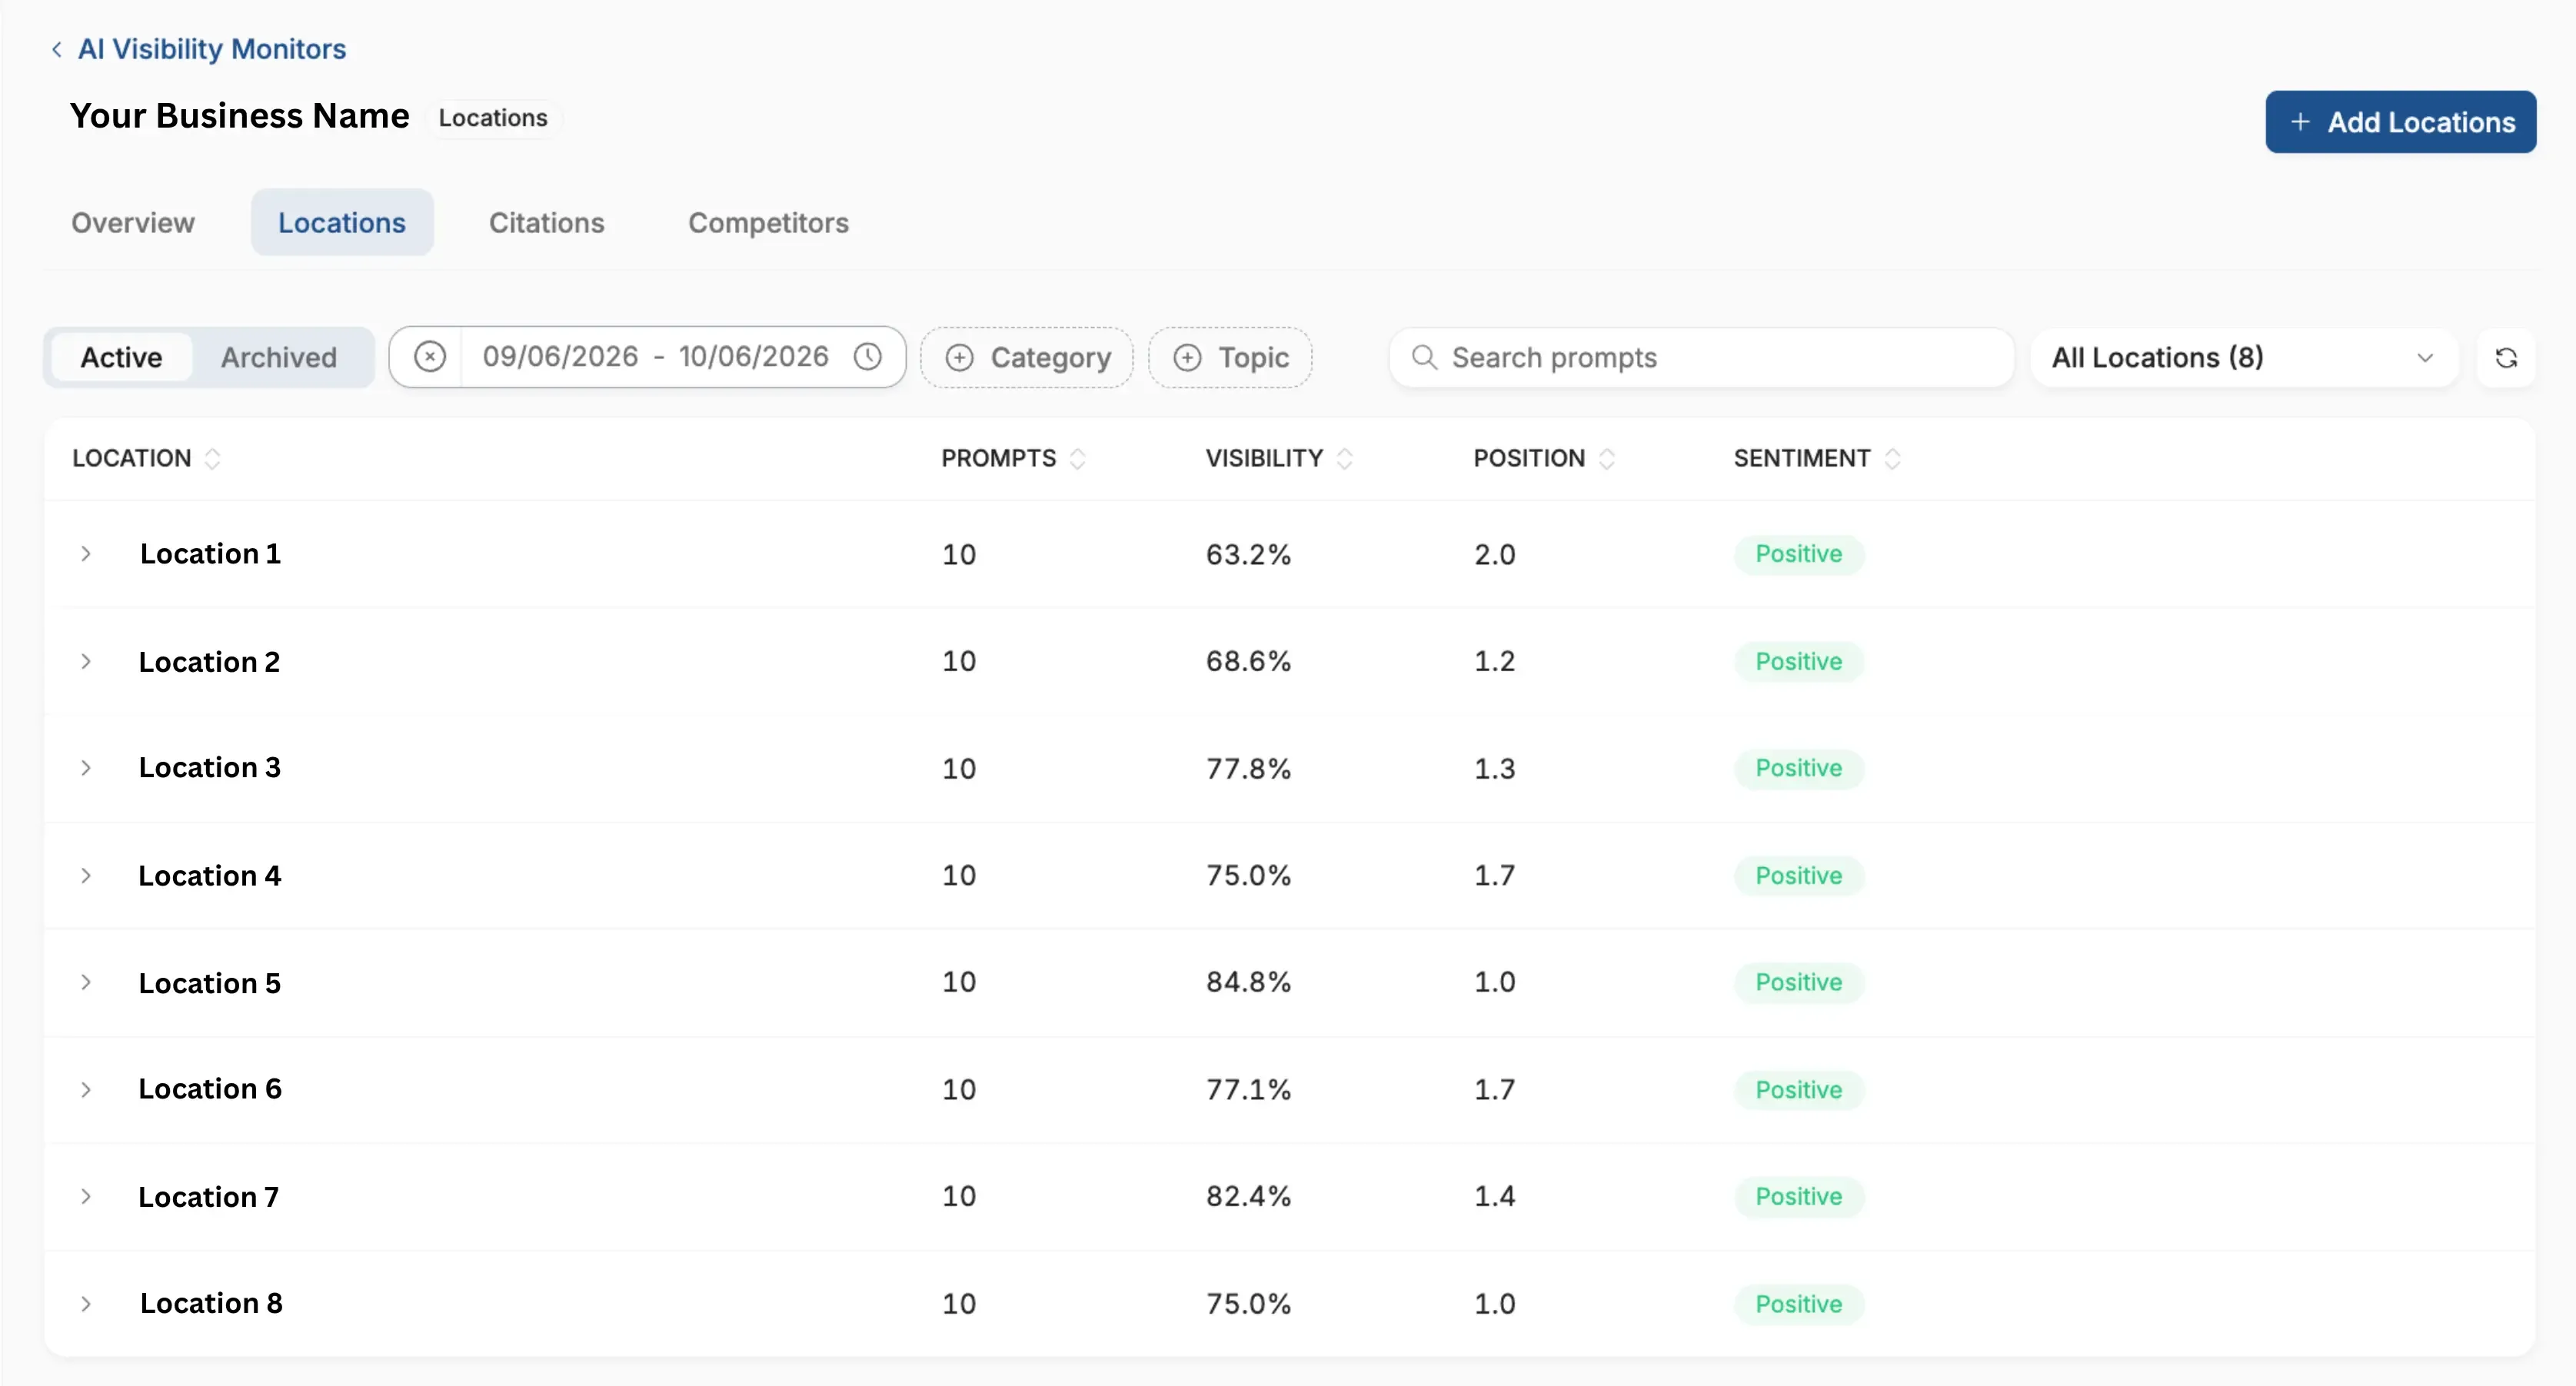Open the Citations tab
Screen dimensions: 2576x1386
point(547,223)
